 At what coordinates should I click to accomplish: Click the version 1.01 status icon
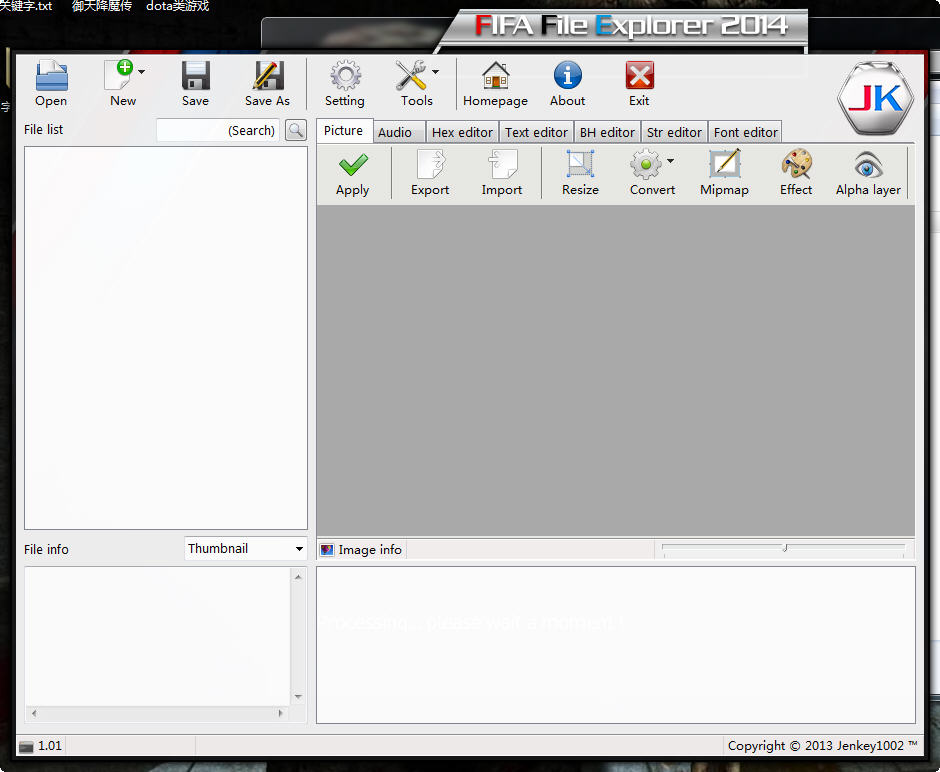(26, 746)
